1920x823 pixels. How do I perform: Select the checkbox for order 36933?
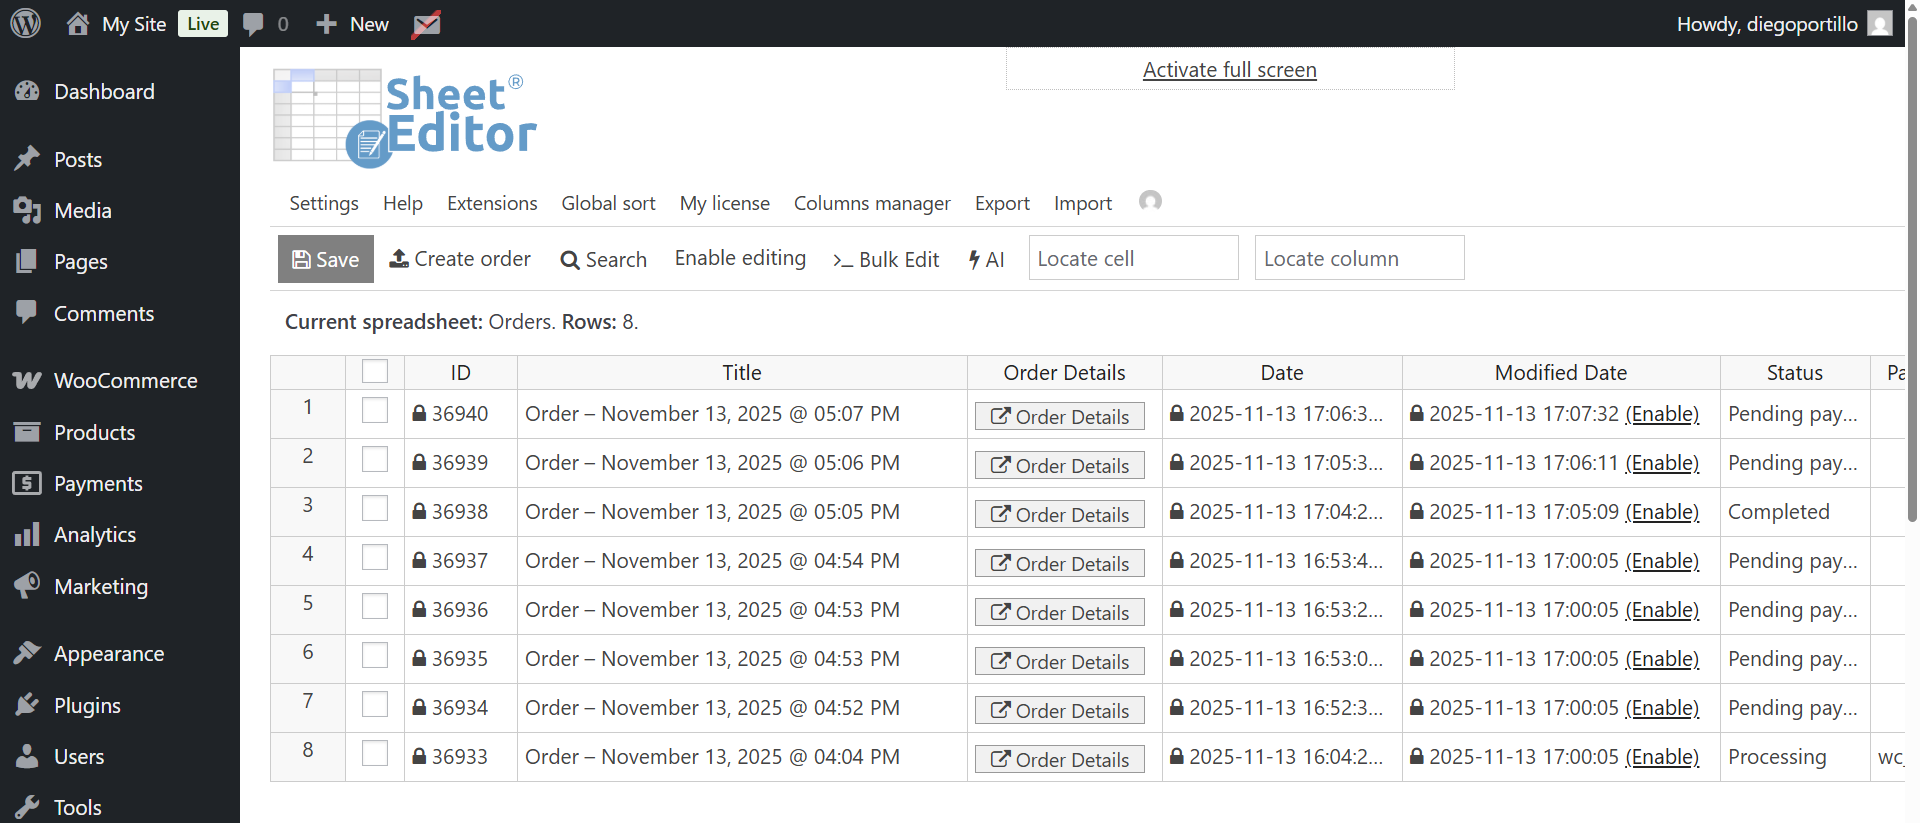point(375,754)
